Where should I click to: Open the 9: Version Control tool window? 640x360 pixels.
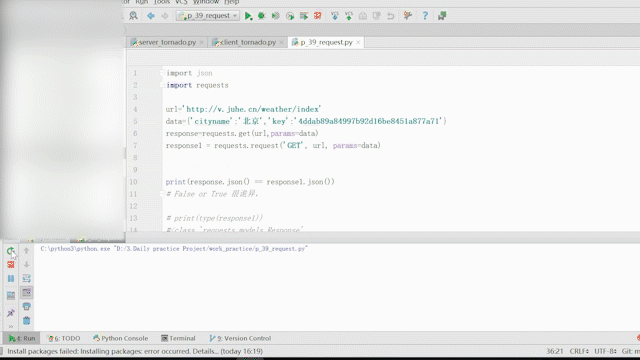(240, 338)
